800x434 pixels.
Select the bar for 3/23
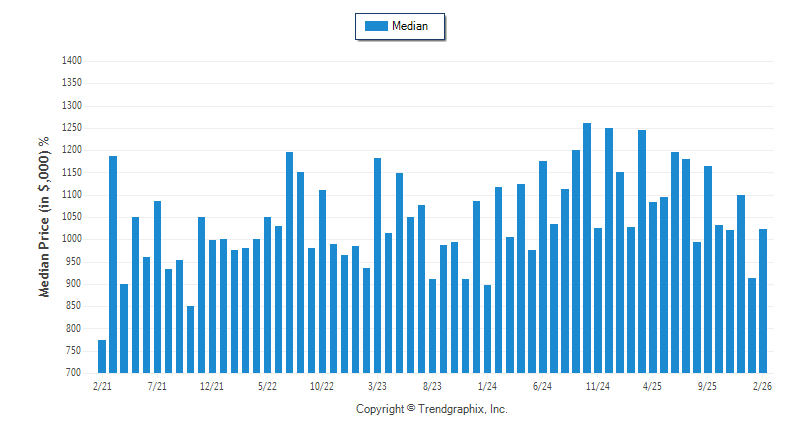point(377,265)
